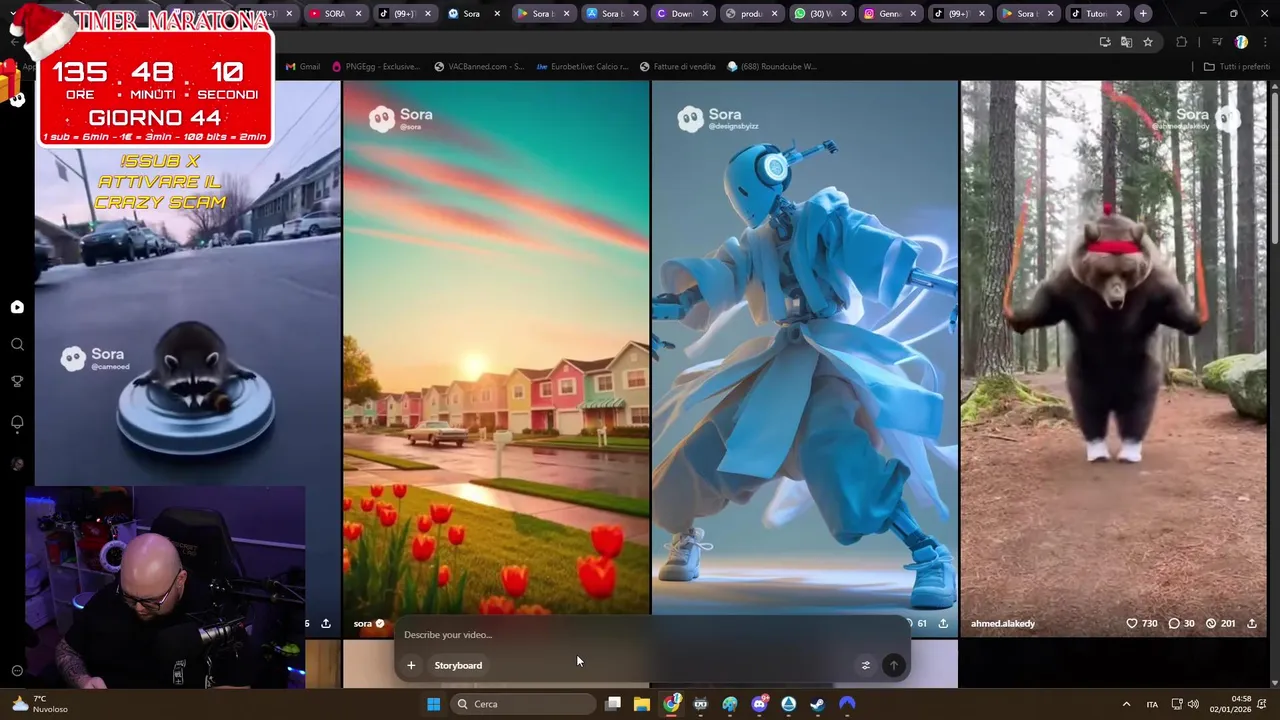Open the profile avatar in sidebar
1280x720 pixels.
click(17, 464)
